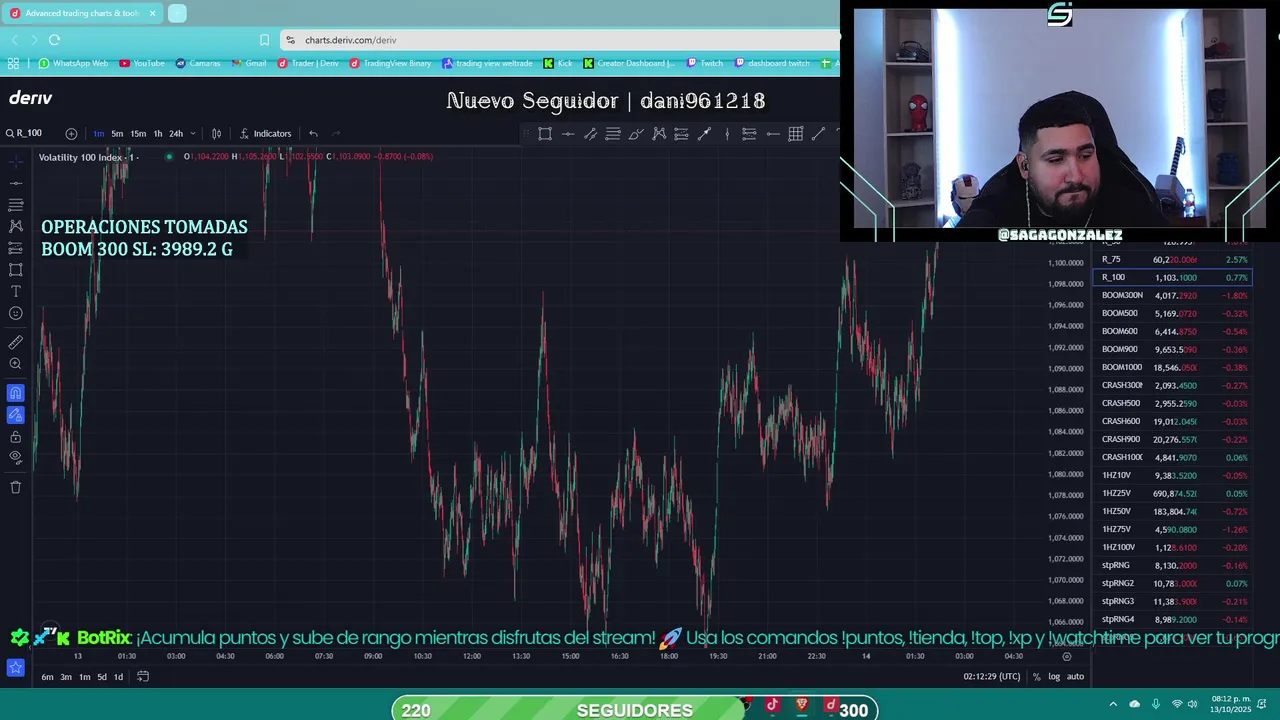Screen dimensions: 1280x720
Task: Expand the timeframe dropdown chevron
Action: [x=193, y=134]
